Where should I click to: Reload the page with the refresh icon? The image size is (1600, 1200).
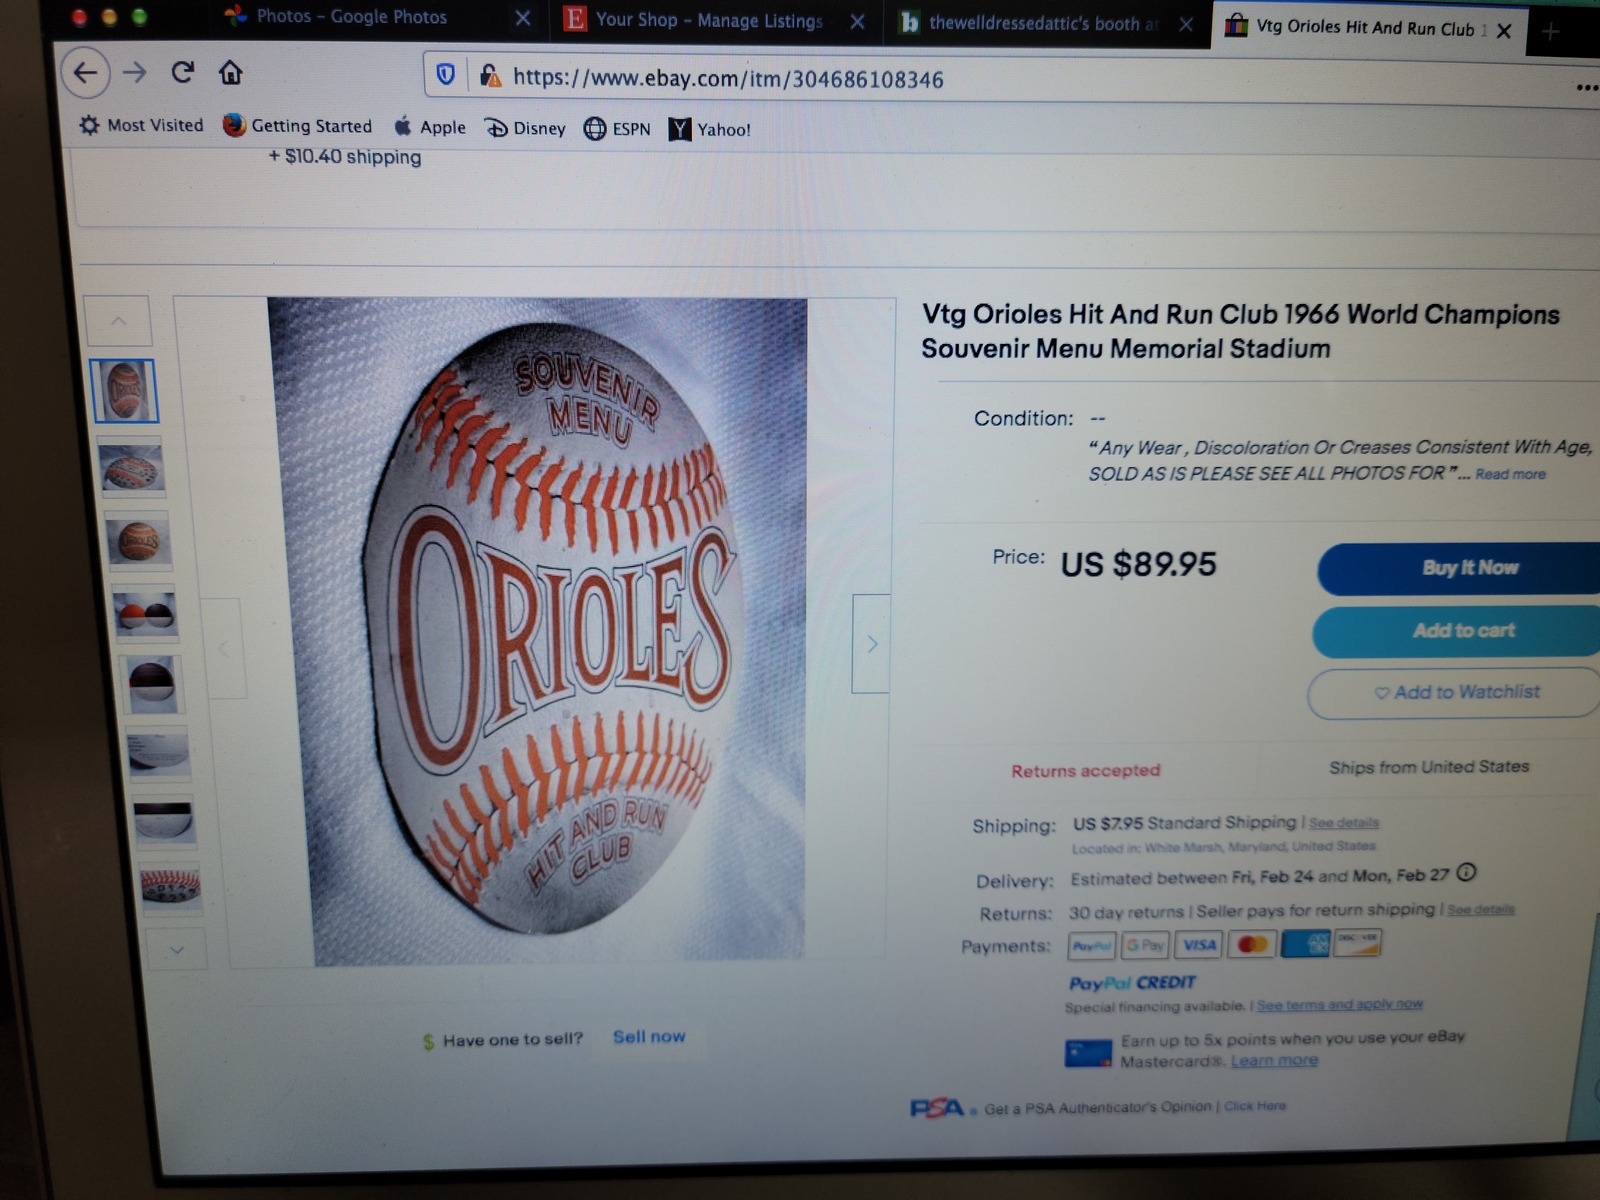[x=182, y=72]
